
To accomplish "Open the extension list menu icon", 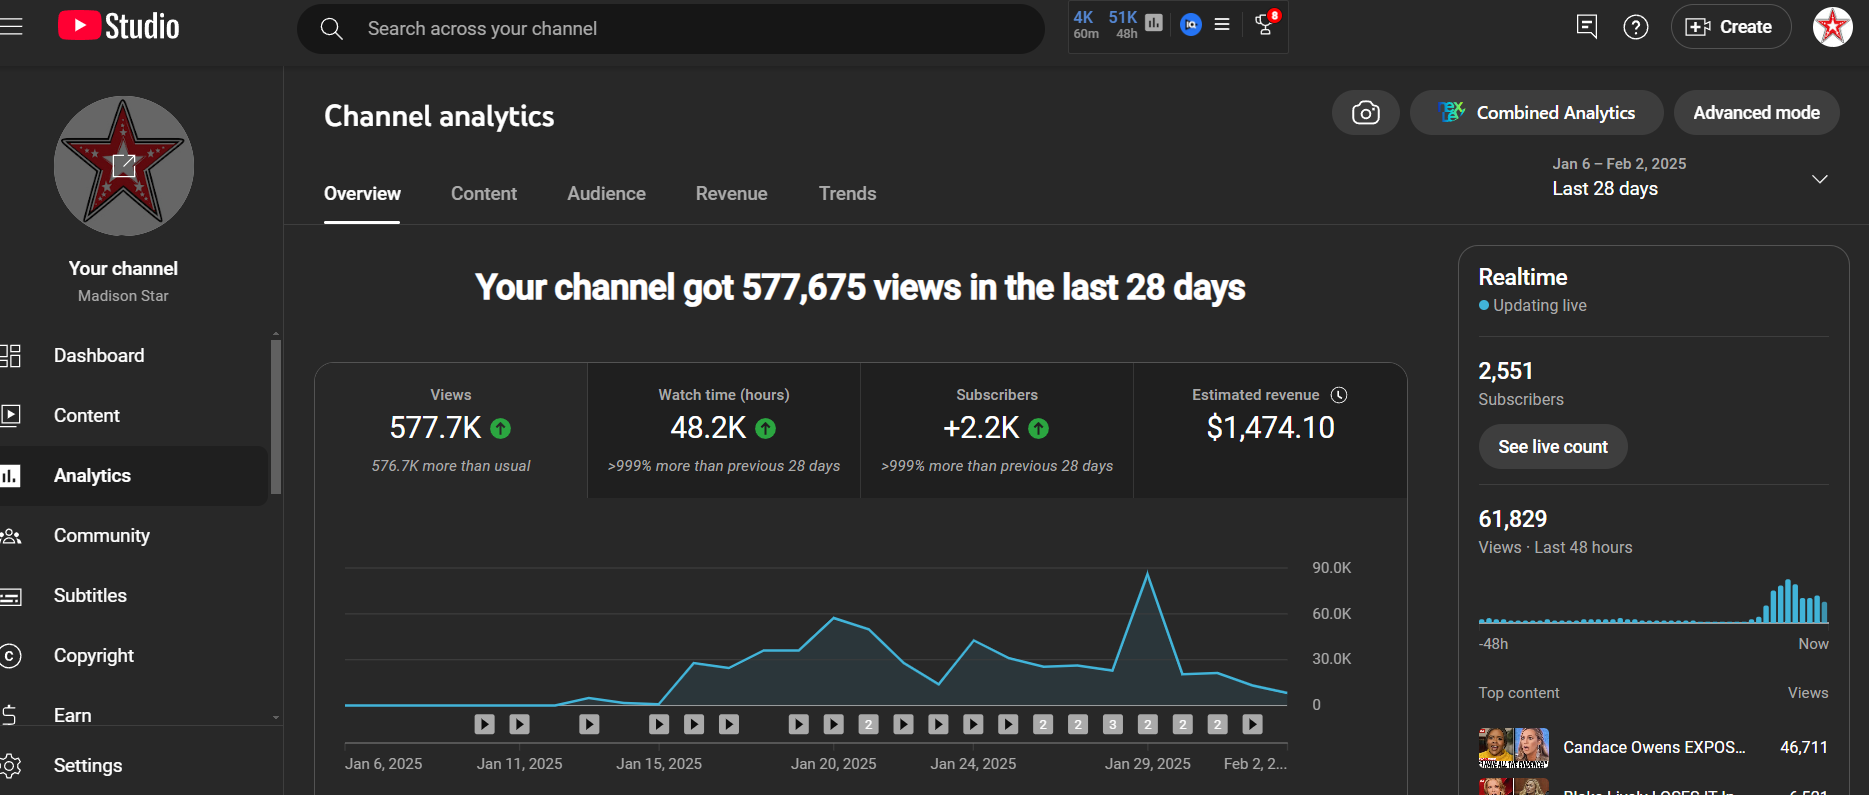I will pos(1222,24).
